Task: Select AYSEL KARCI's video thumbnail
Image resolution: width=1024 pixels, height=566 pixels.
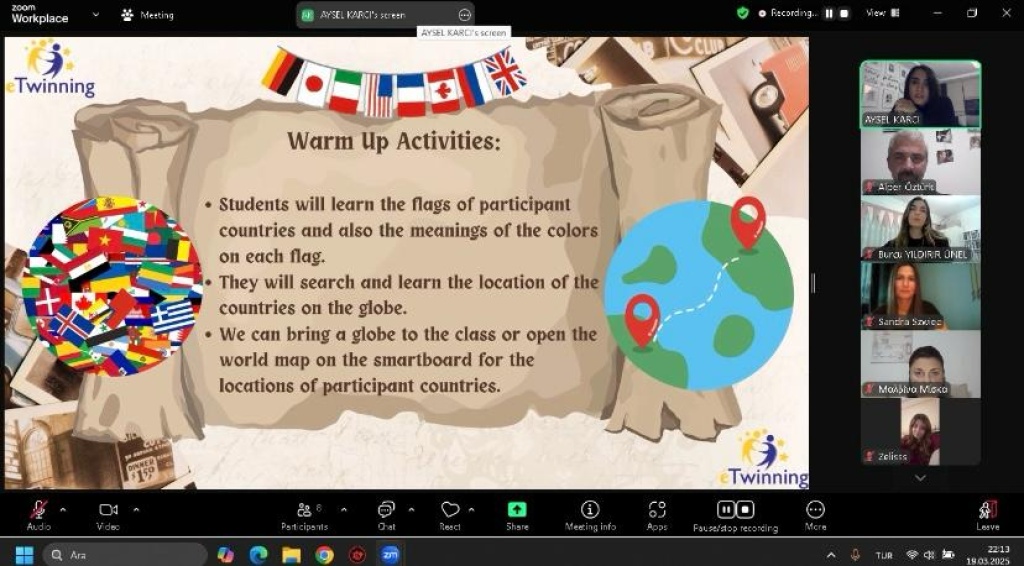Action: [920, 94]
